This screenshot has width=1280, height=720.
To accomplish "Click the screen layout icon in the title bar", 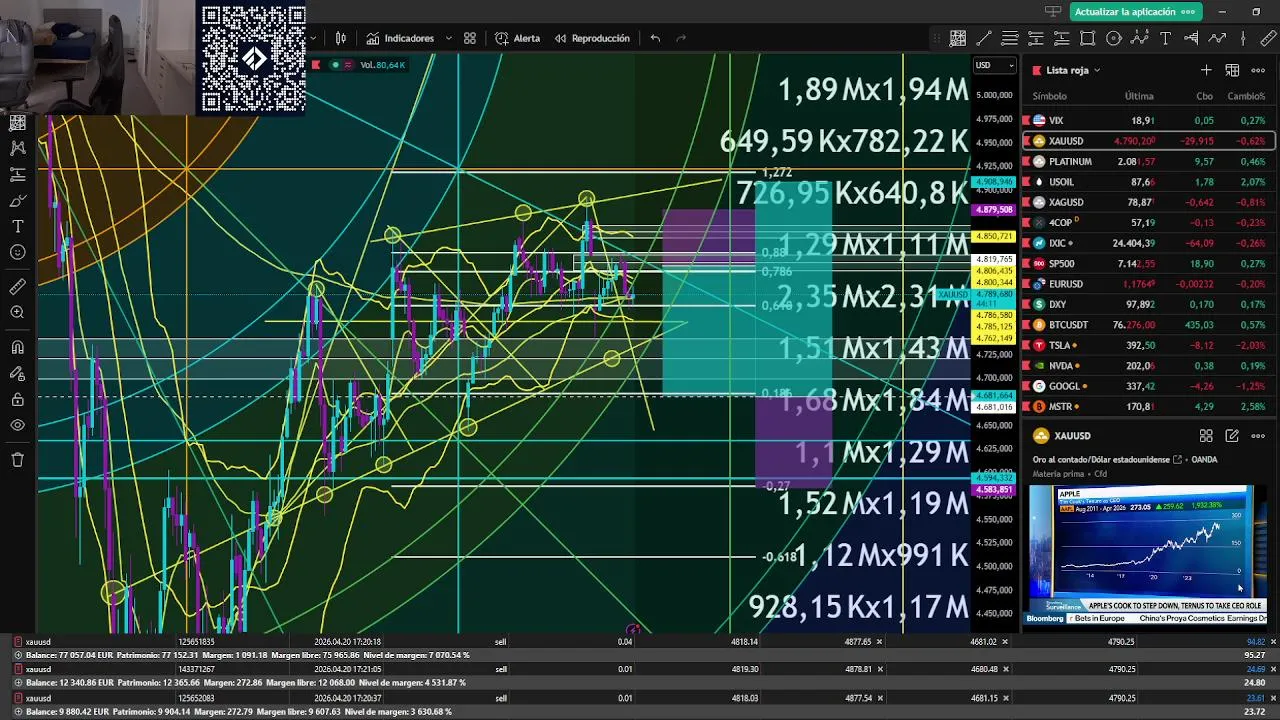I will (x=1052, y=12).
